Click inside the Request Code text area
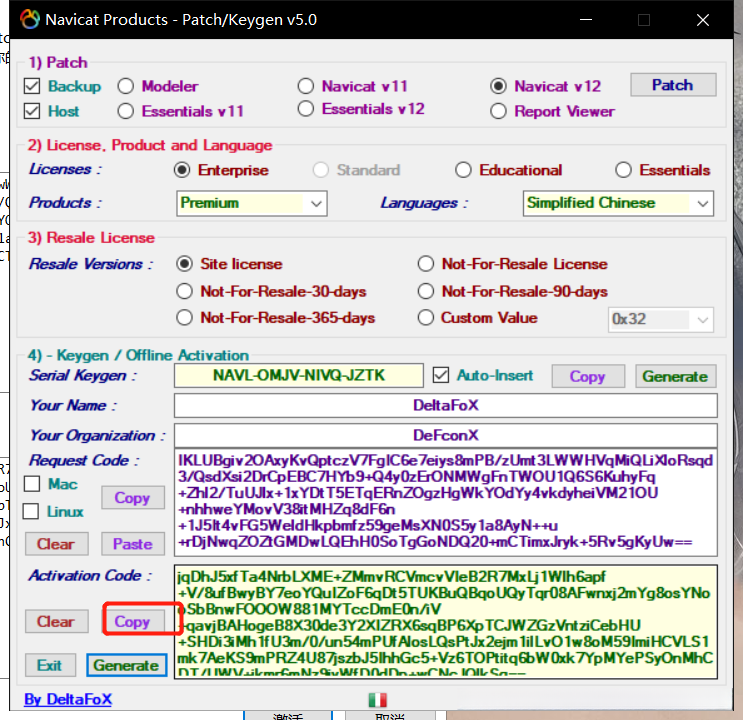The image size is (743, 720). 445,502
